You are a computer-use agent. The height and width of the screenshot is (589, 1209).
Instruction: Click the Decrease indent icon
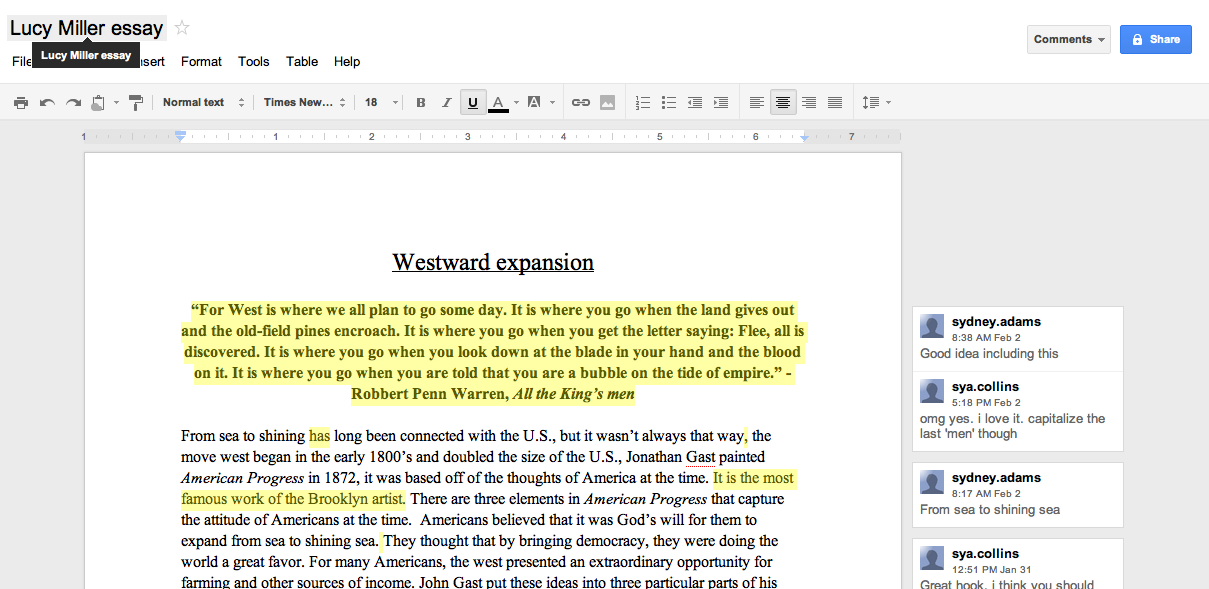pos(694,102)
